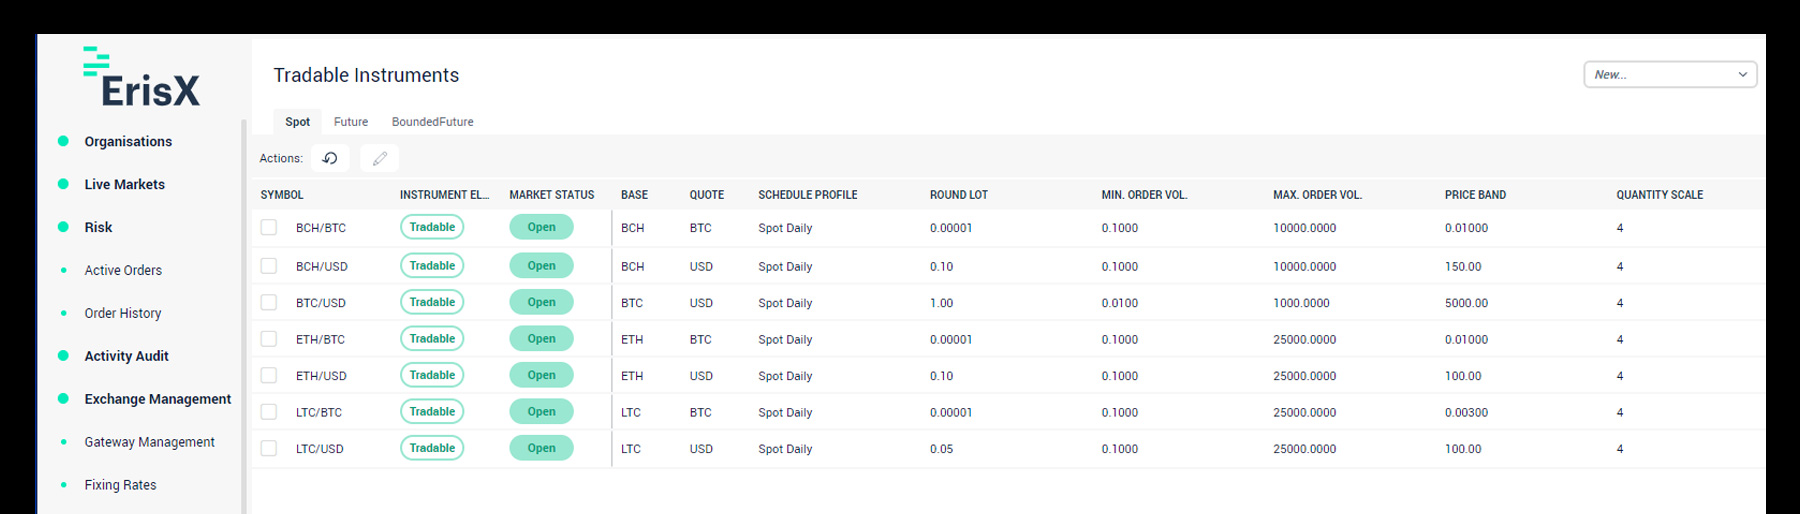Screen dimensions: 1800x514
Task: Tick the BCH/BTC row checkbox
Action: point(269,227)
